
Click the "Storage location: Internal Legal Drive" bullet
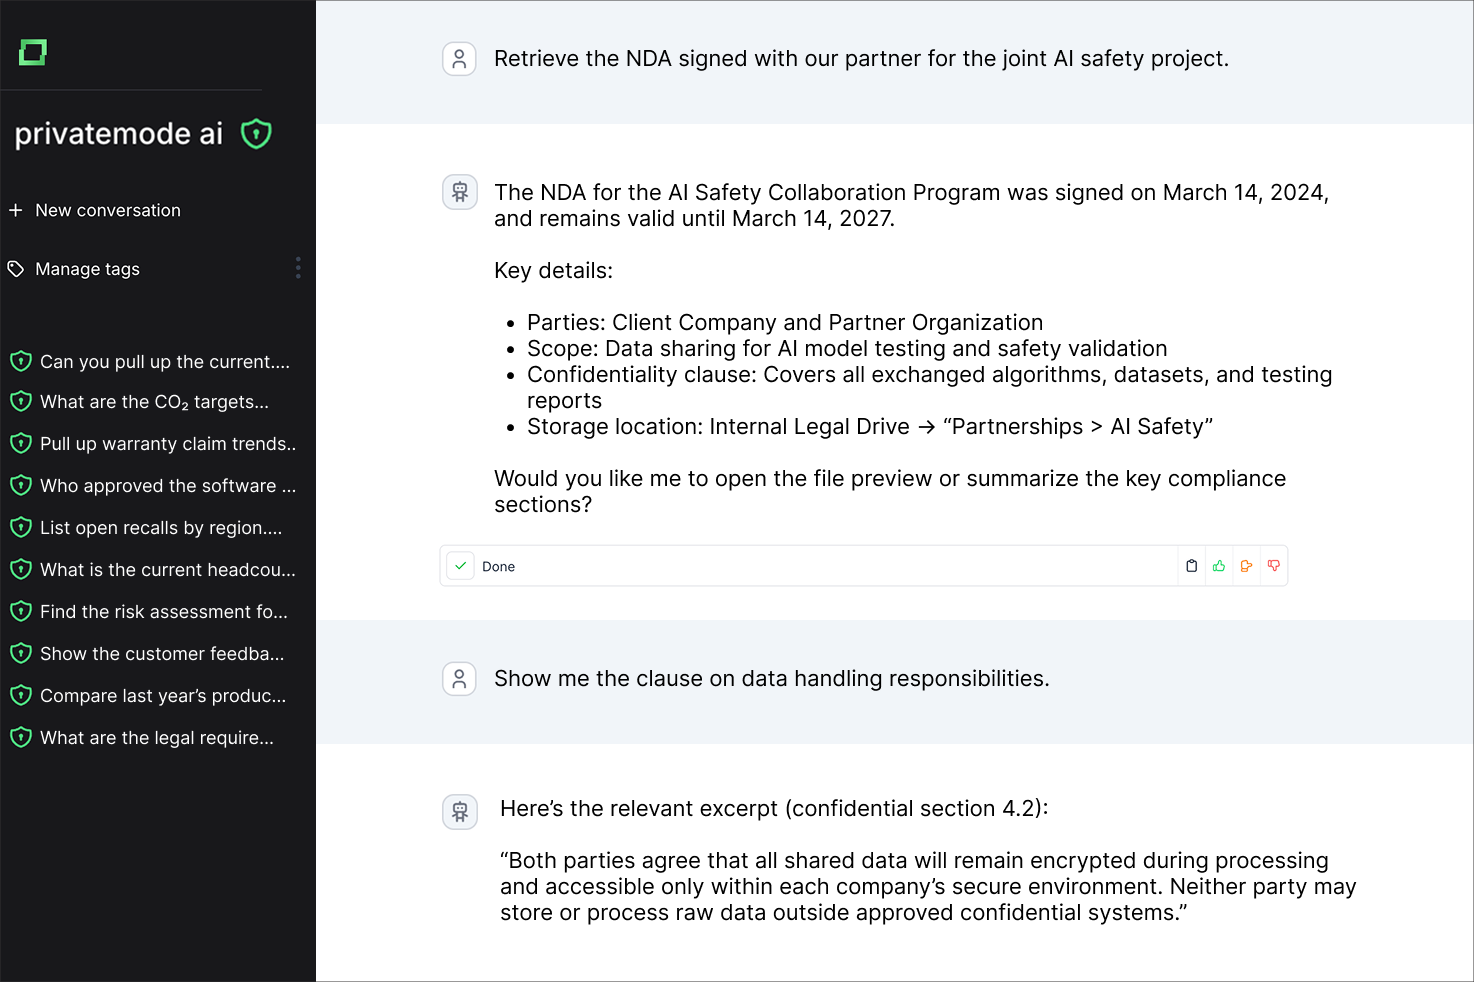(x=870, y=427)
